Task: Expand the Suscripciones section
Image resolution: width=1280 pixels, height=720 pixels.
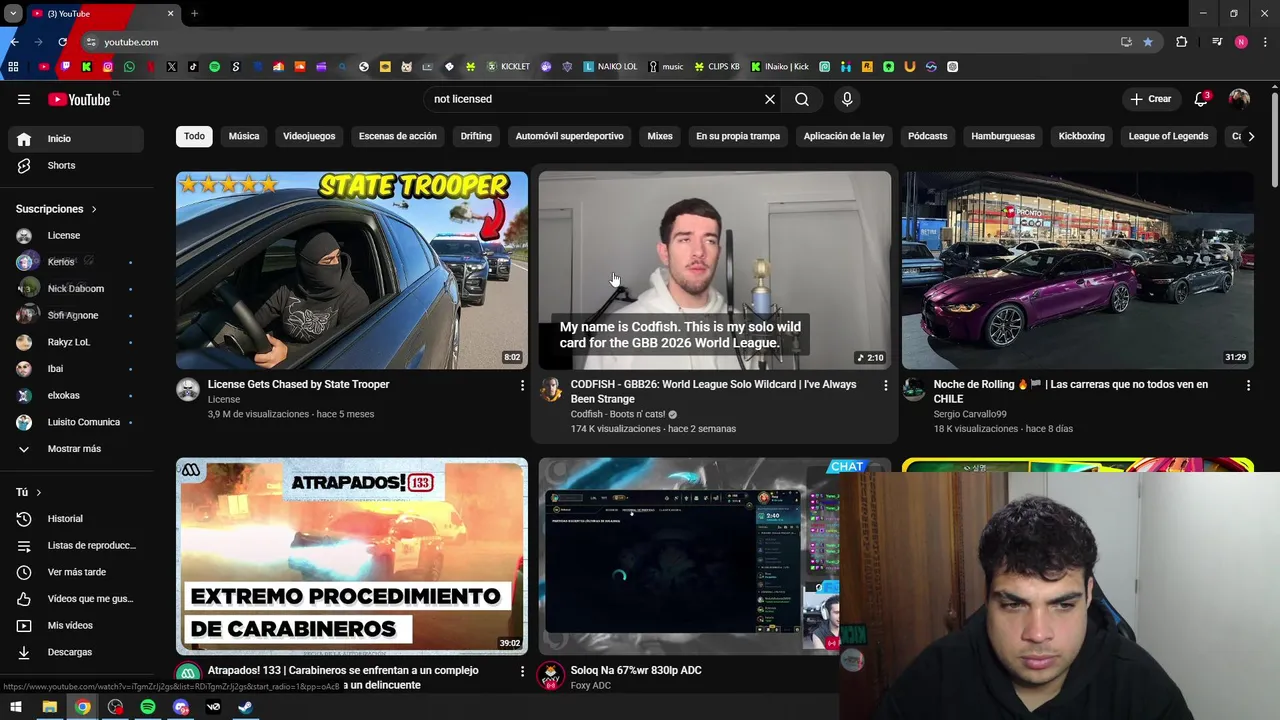Action: click(56, 209)
